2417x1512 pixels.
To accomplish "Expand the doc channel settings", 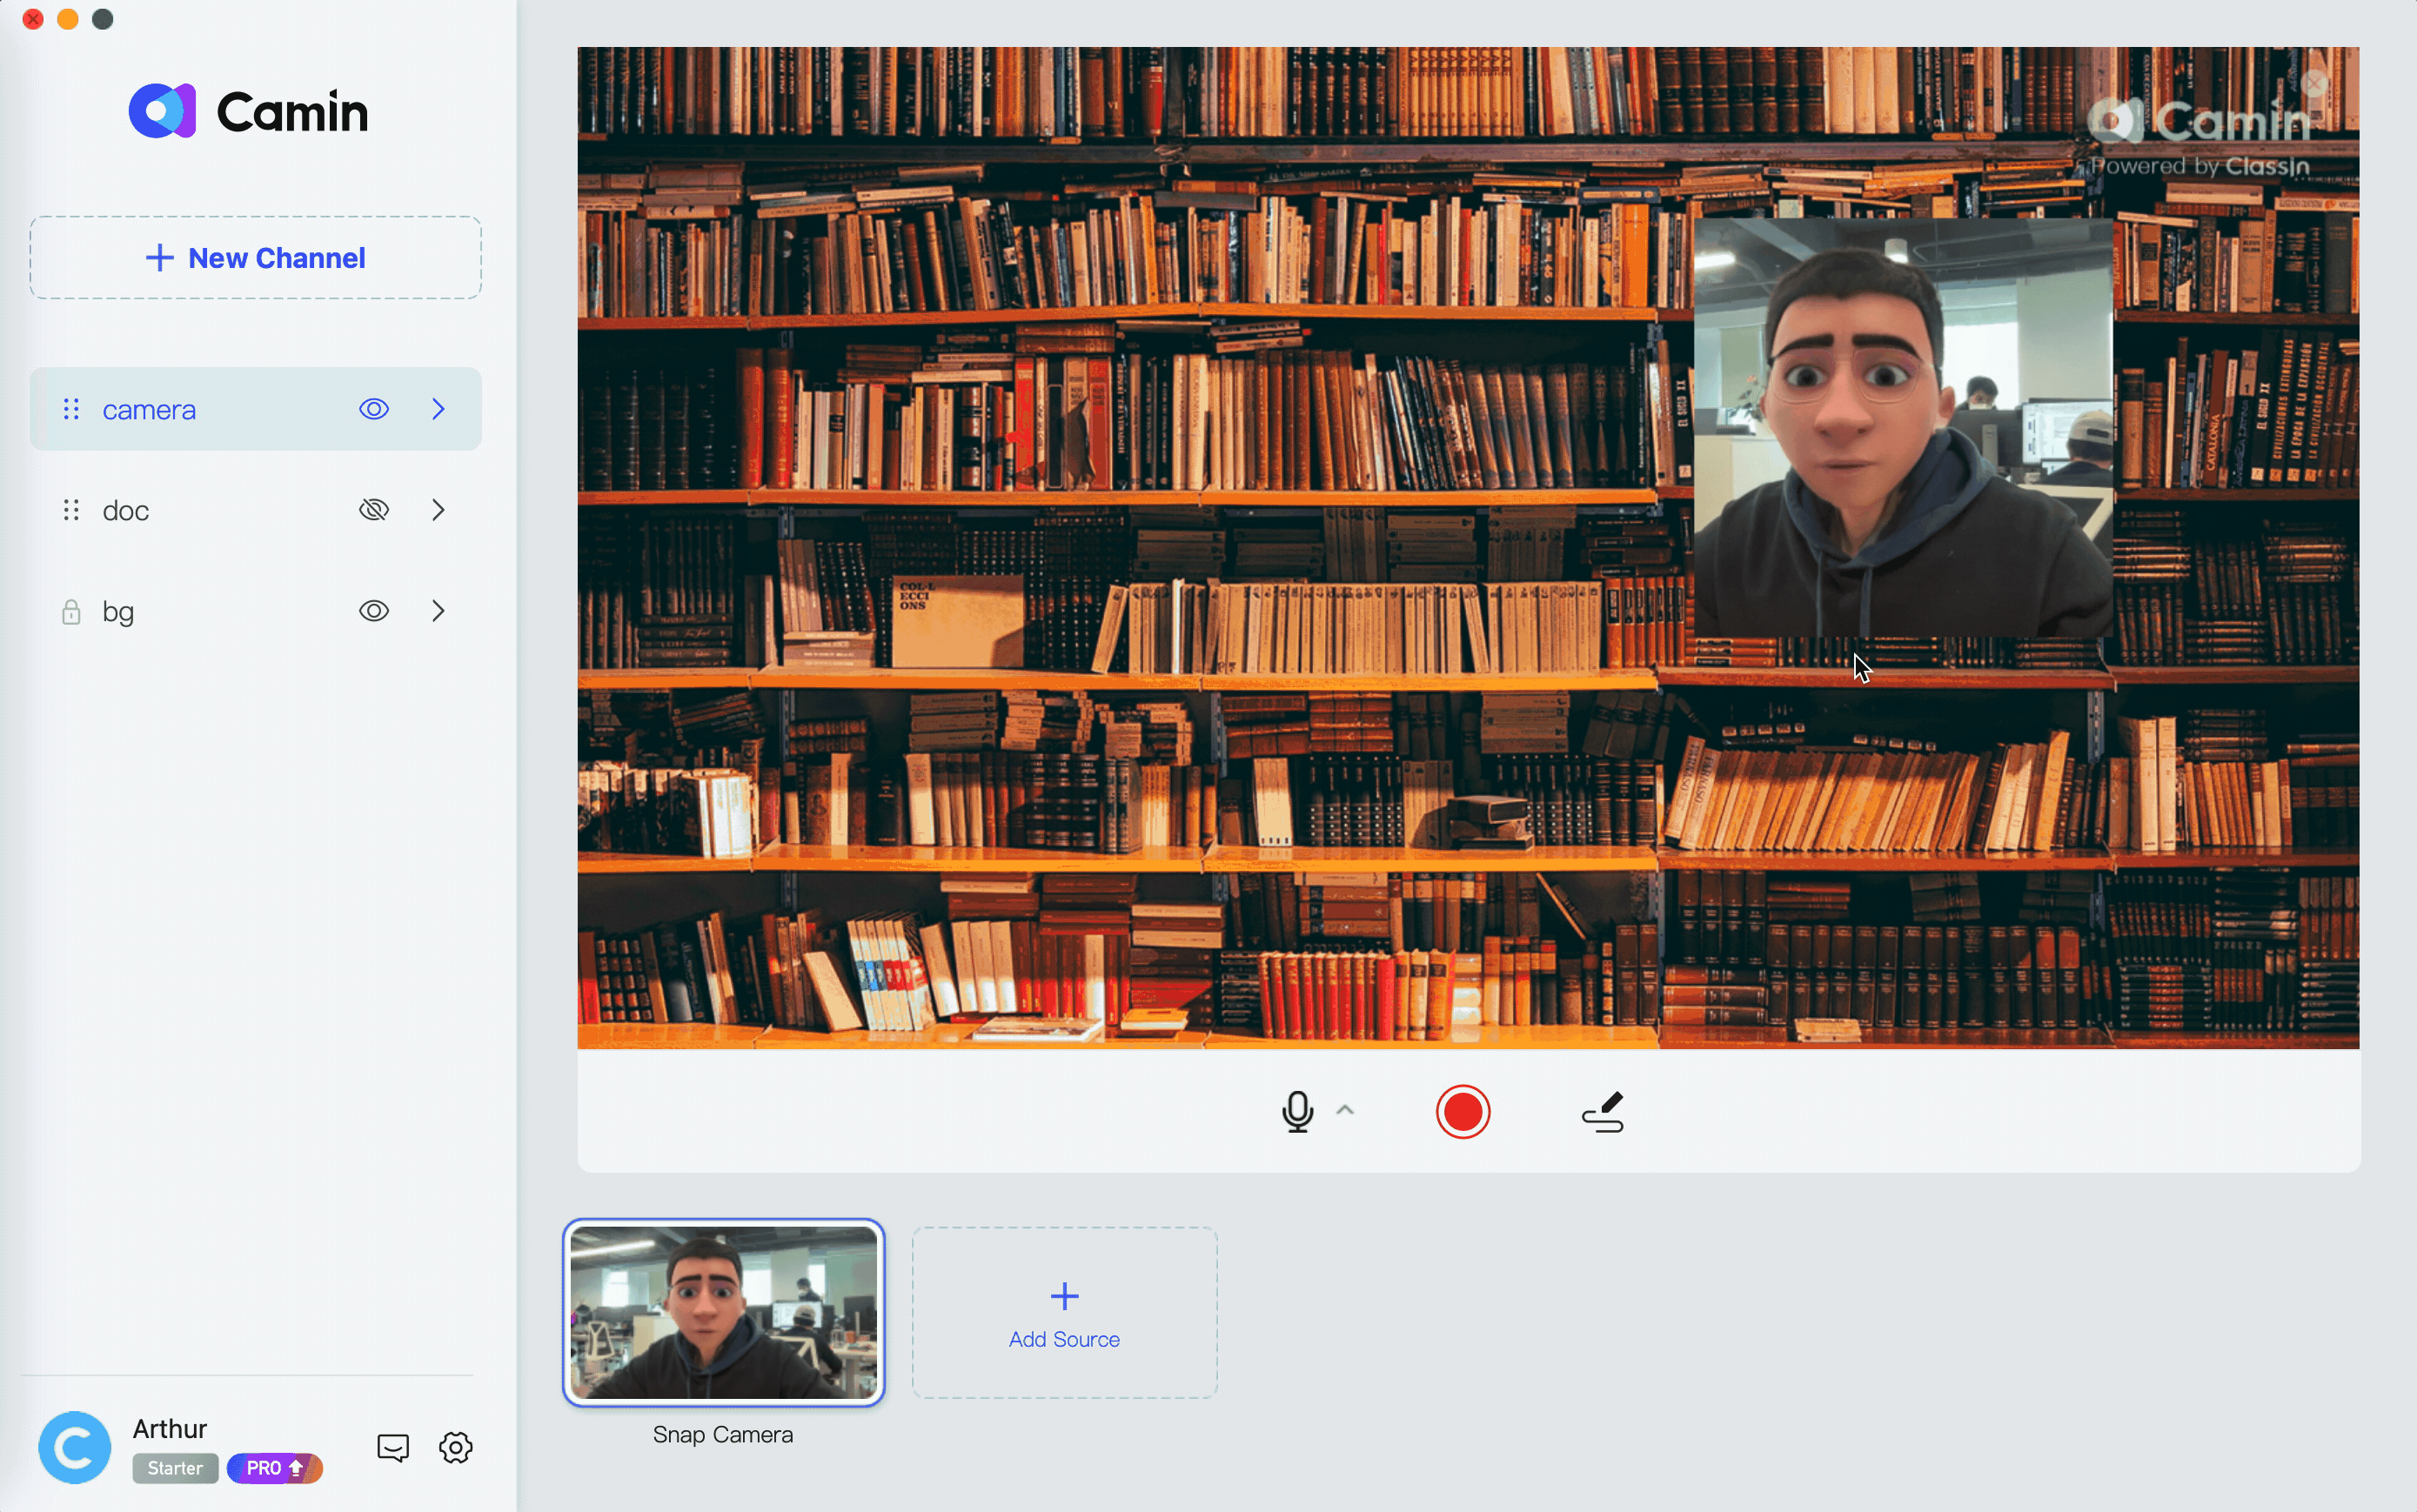I will coord(439,511).
